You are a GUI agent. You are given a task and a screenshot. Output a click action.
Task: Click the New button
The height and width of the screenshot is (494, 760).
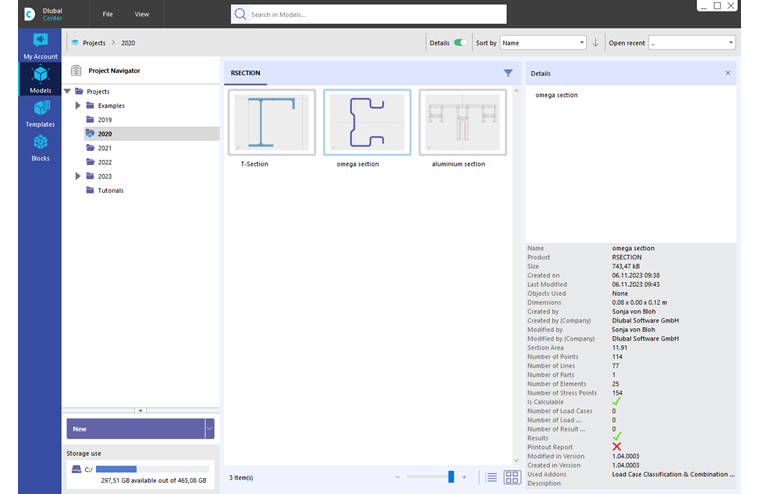(136, 429)
